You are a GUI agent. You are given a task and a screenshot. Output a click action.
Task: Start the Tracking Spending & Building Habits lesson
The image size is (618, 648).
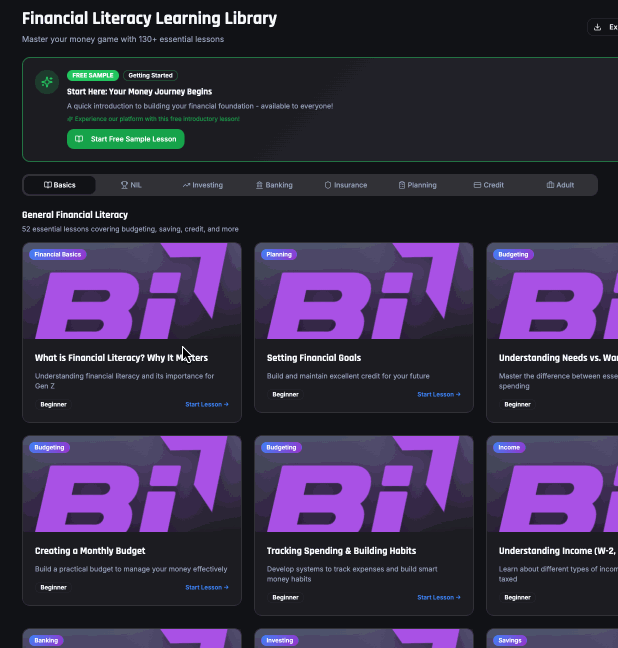pyautogui.click(x=439, y=597)
